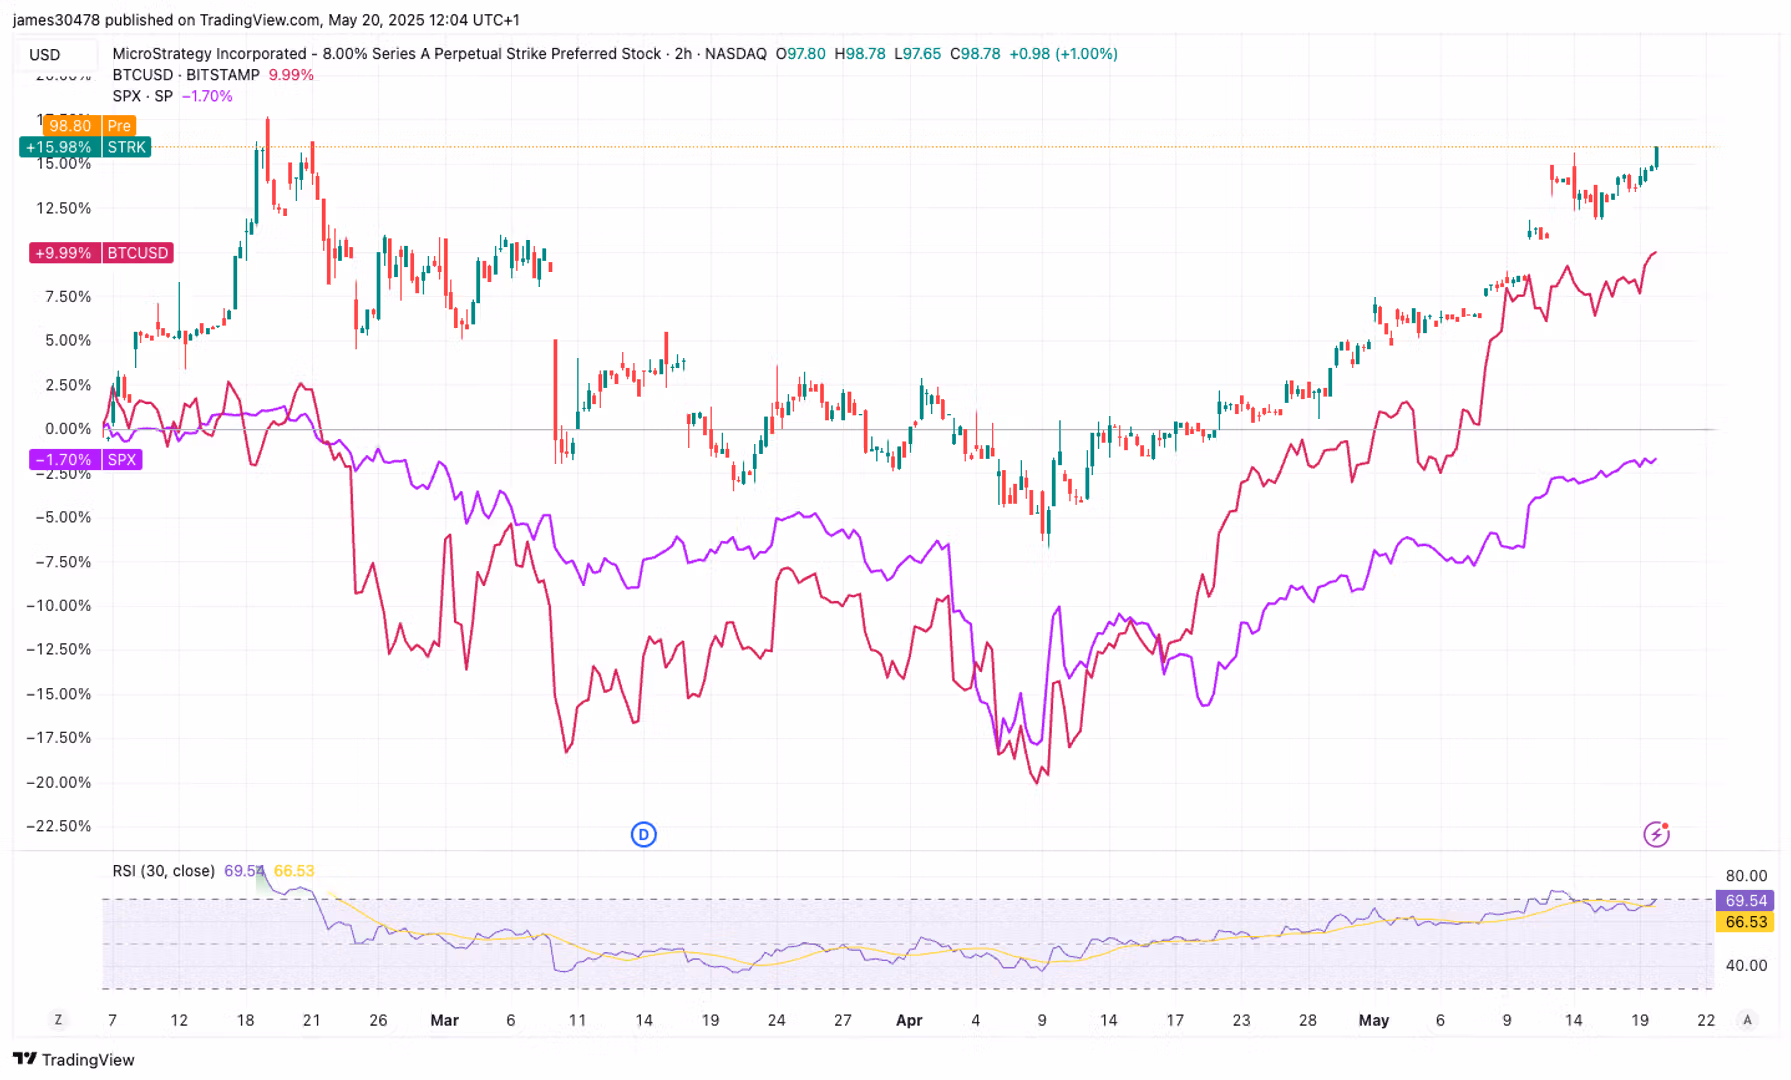The image size is (1791, 1080).
Task: Click the BTCUSD +9.99% price label
Action: point(101,253)
